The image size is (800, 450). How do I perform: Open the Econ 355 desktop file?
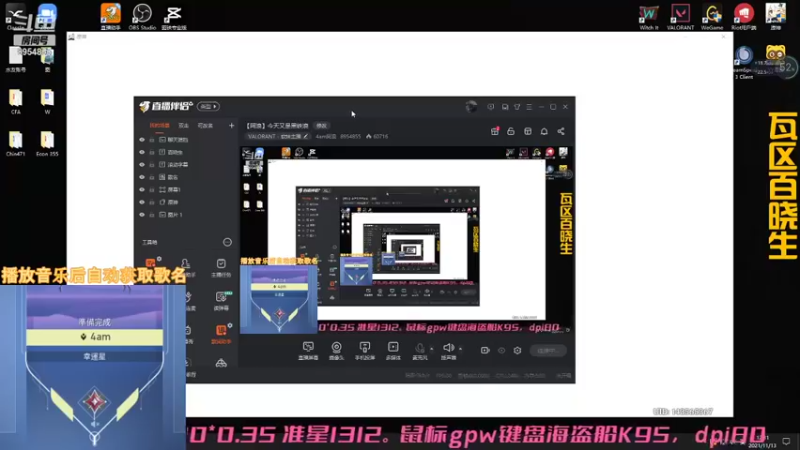pos(47,143)
